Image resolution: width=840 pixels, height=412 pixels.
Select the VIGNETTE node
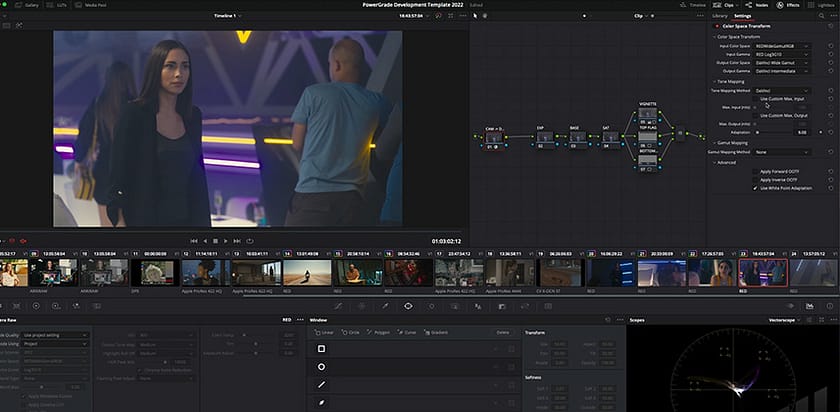pos(647,114)
